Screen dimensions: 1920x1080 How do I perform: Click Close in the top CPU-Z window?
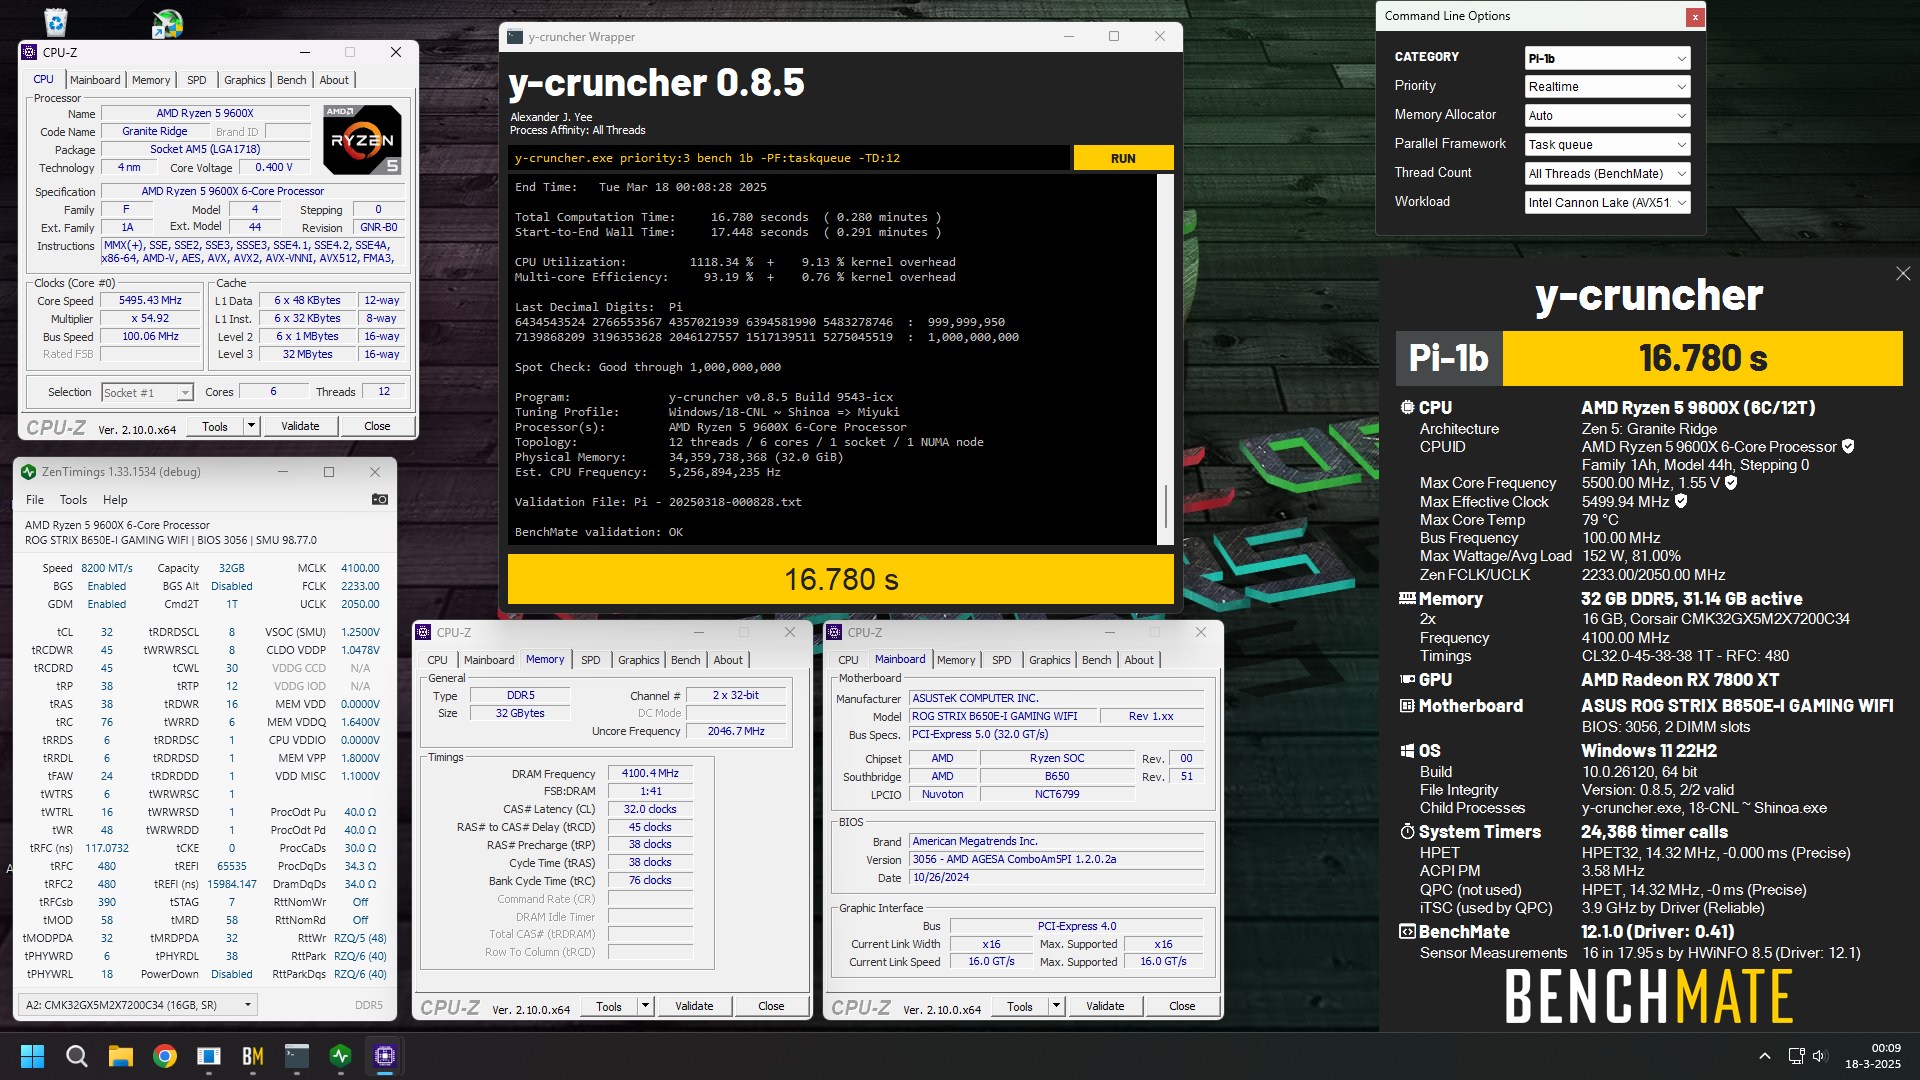(x=377, y=426)
